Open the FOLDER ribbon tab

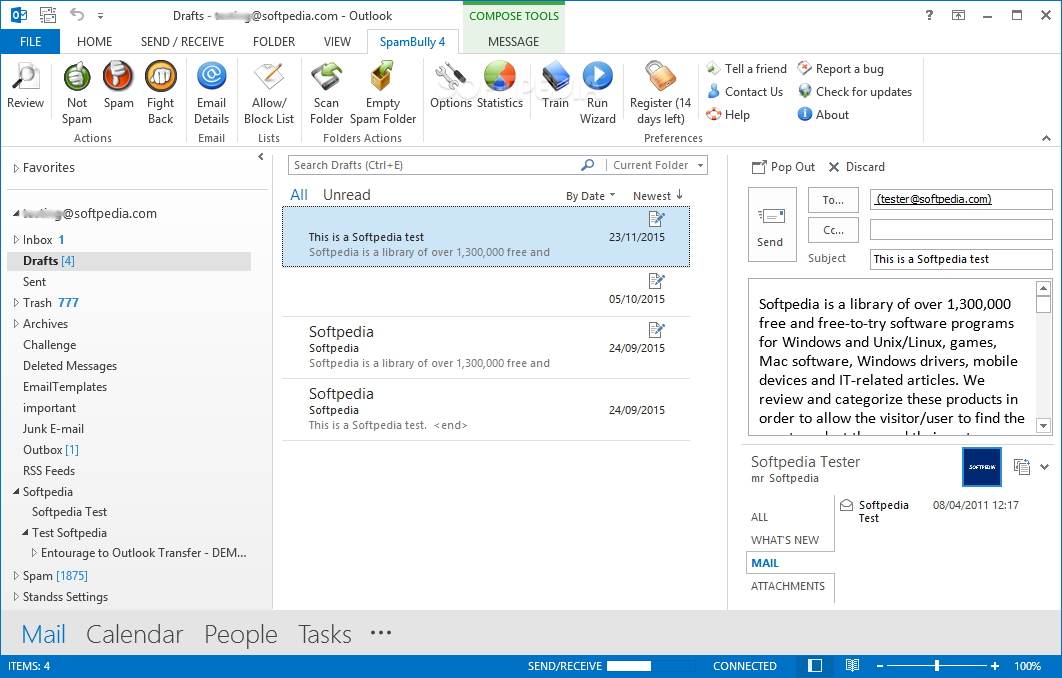pyautogui.click(x=274, y=41)
